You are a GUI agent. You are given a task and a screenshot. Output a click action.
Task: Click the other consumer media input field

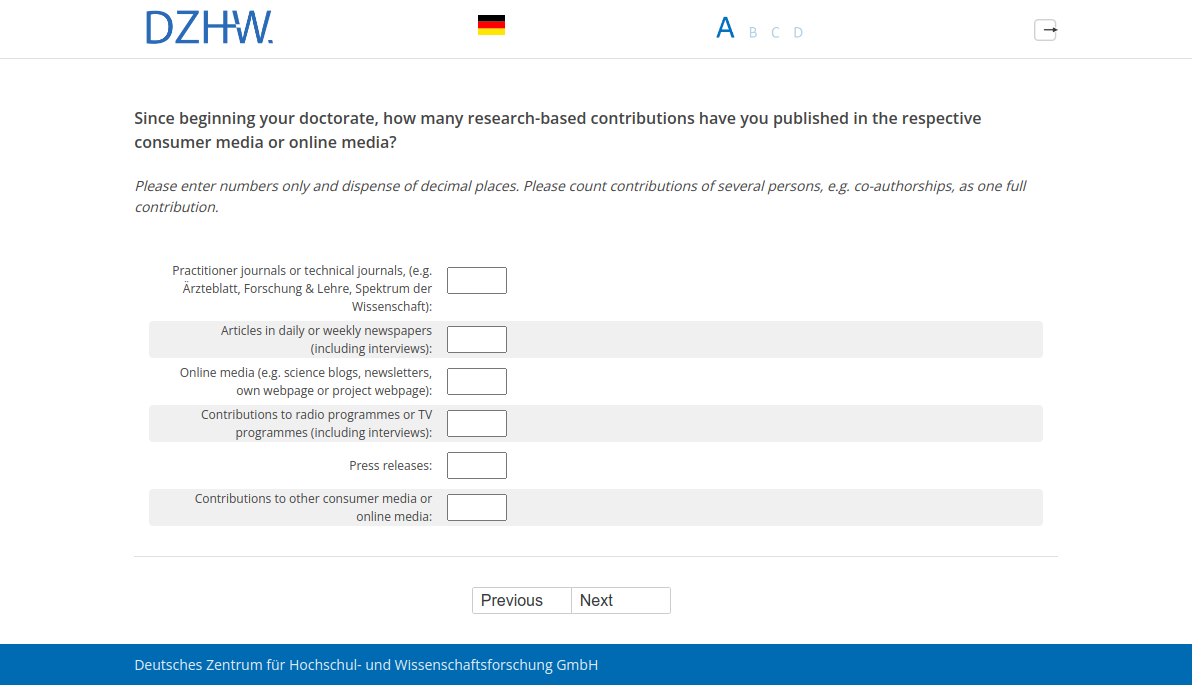tap(476, 508)
